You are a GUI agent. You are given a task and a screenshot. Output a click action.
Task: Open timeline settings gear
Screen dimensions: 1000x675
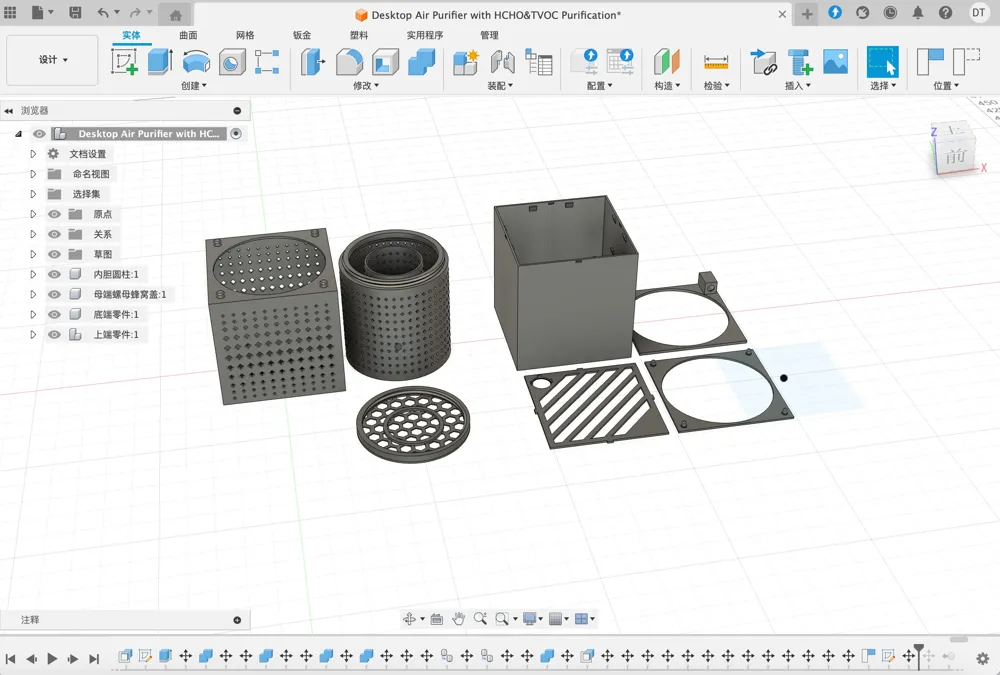(x=983, y=658)
